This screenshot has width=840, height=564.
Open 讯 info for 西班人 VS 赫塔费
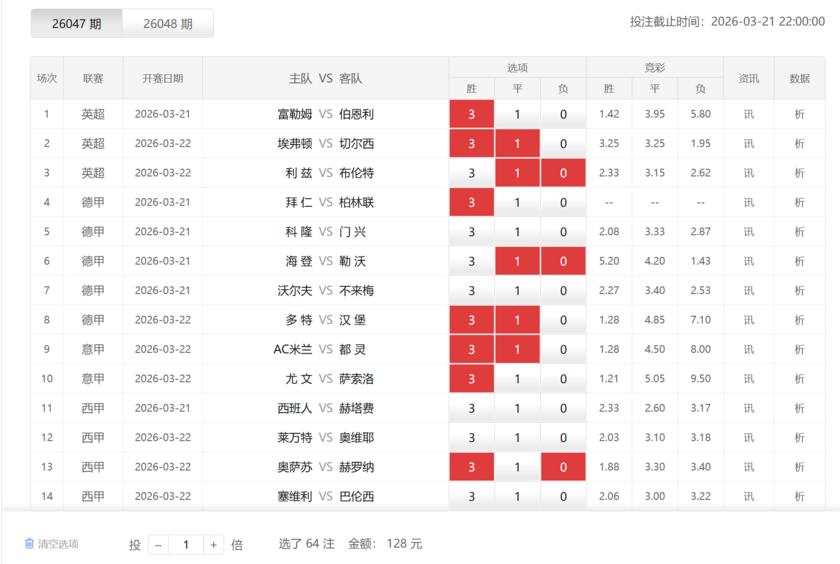(x=748, y=408)
